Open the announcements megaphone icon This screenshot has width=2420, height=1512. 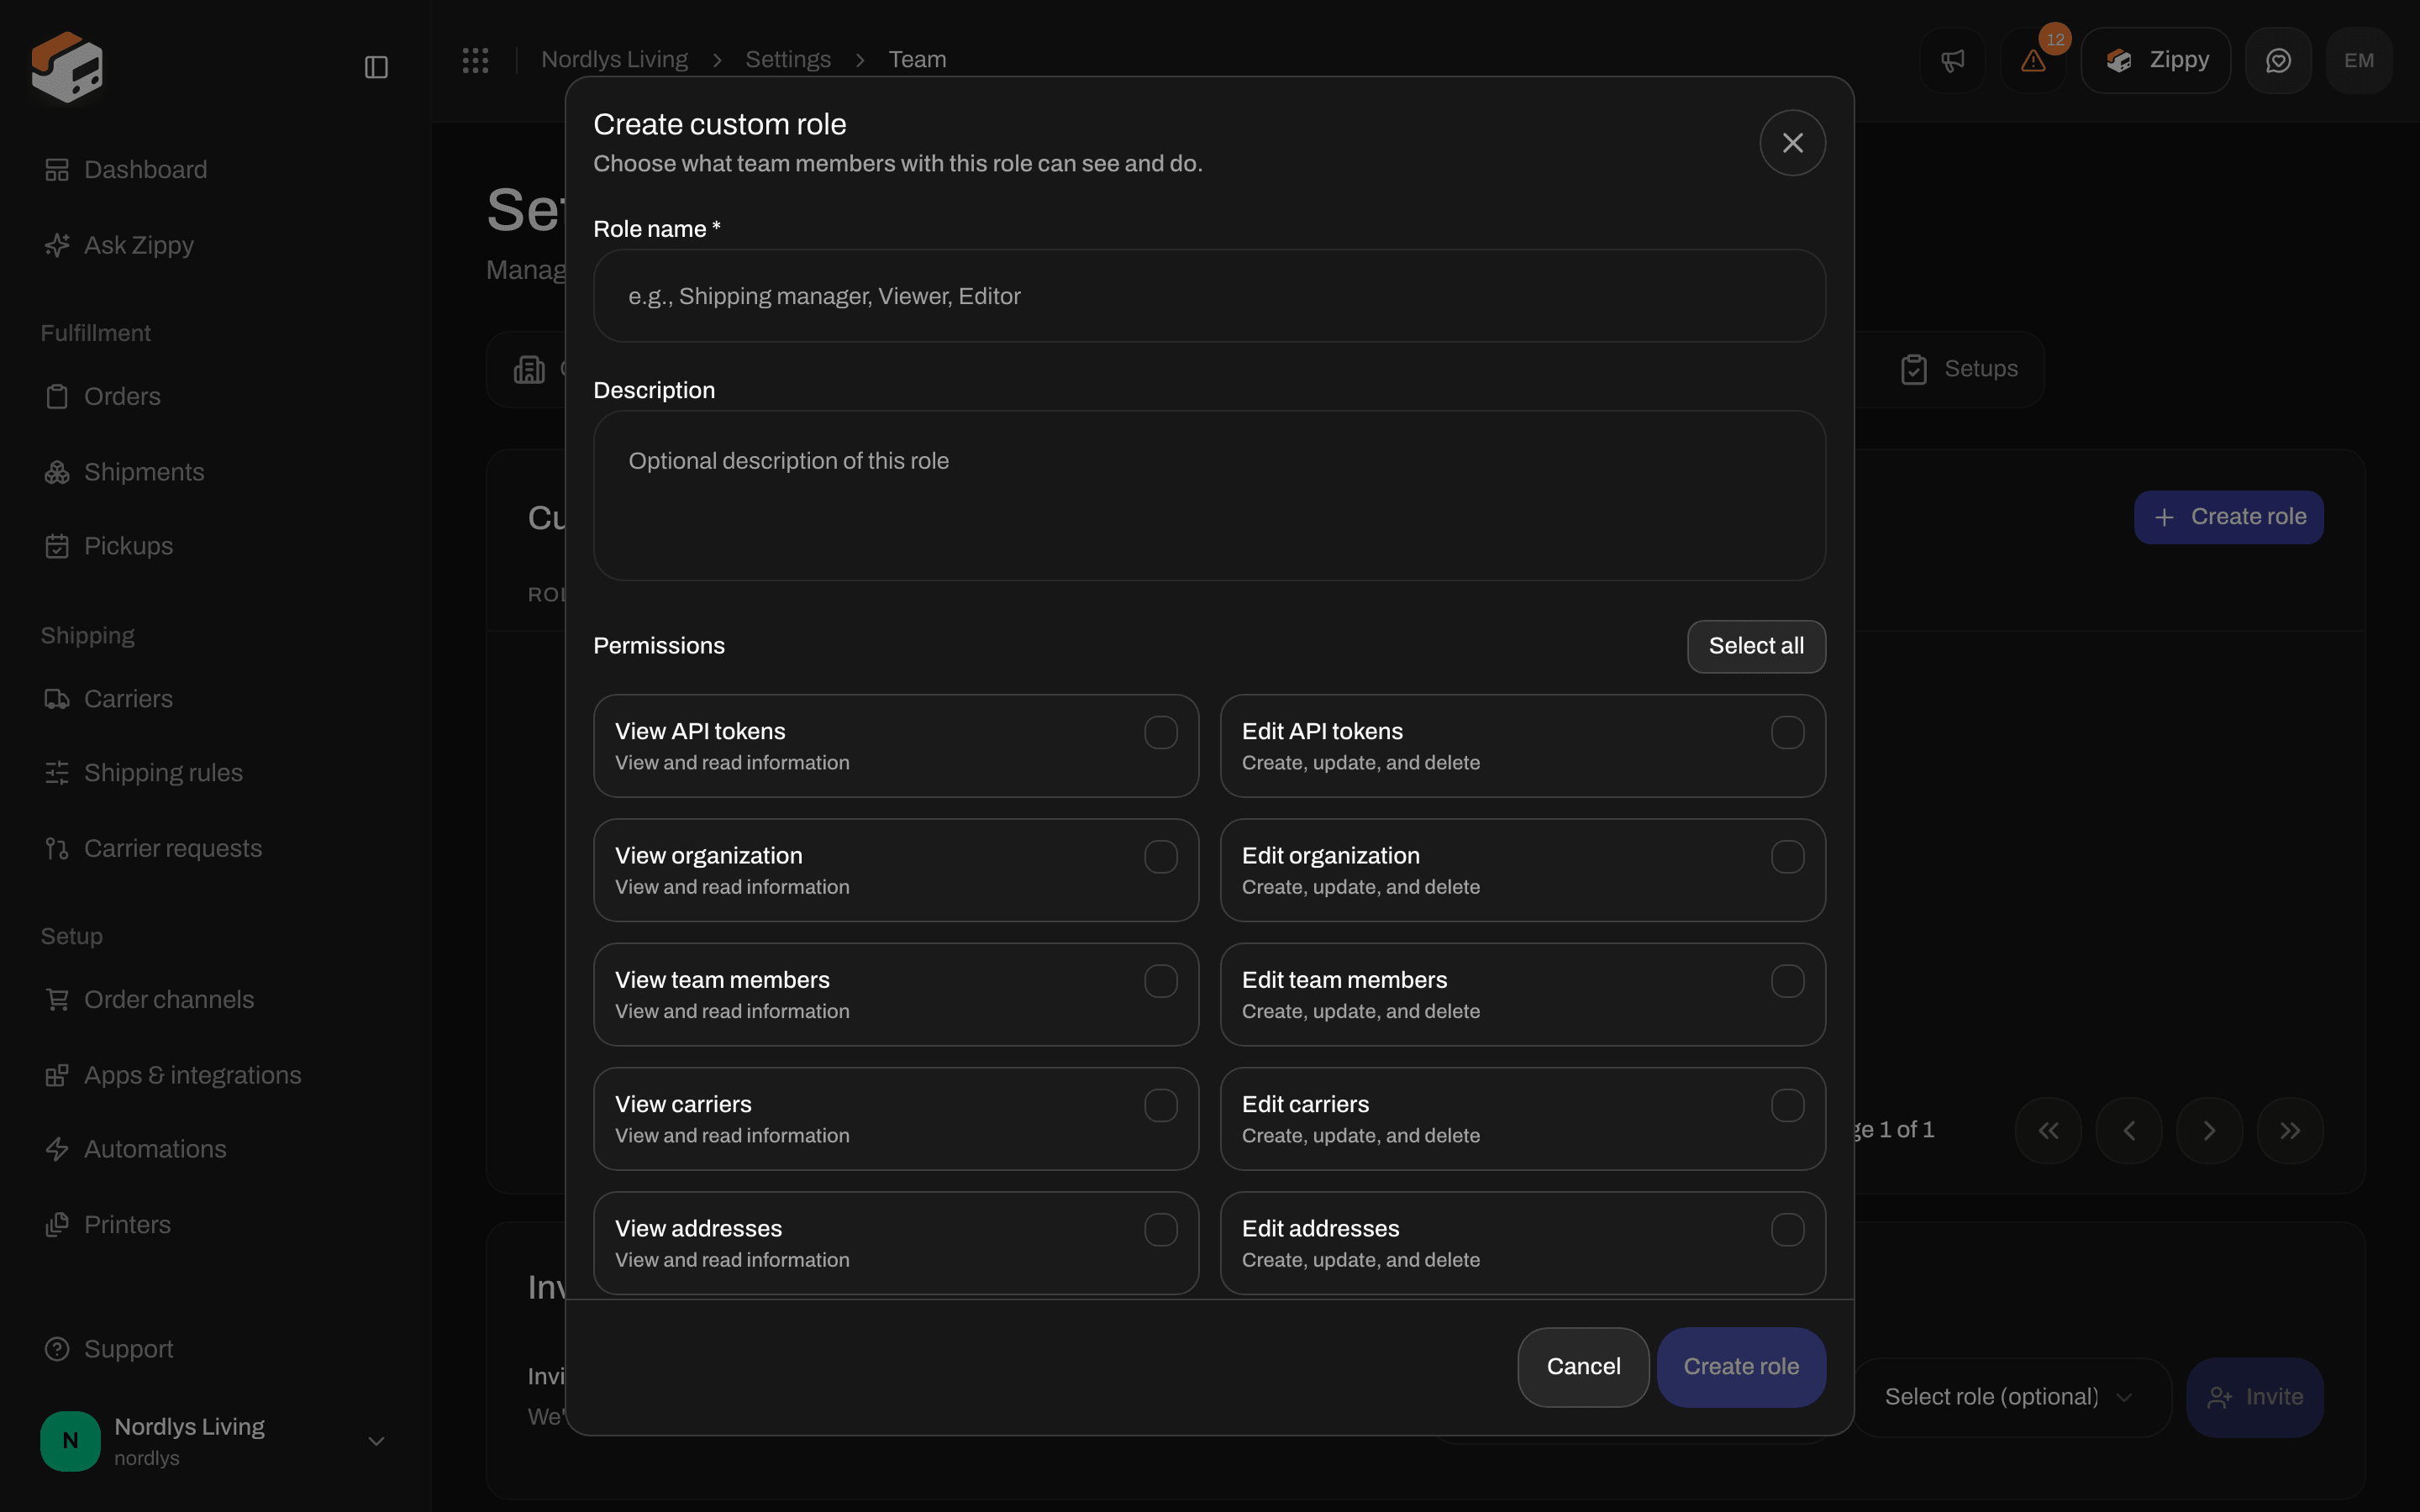(1952, 60)
